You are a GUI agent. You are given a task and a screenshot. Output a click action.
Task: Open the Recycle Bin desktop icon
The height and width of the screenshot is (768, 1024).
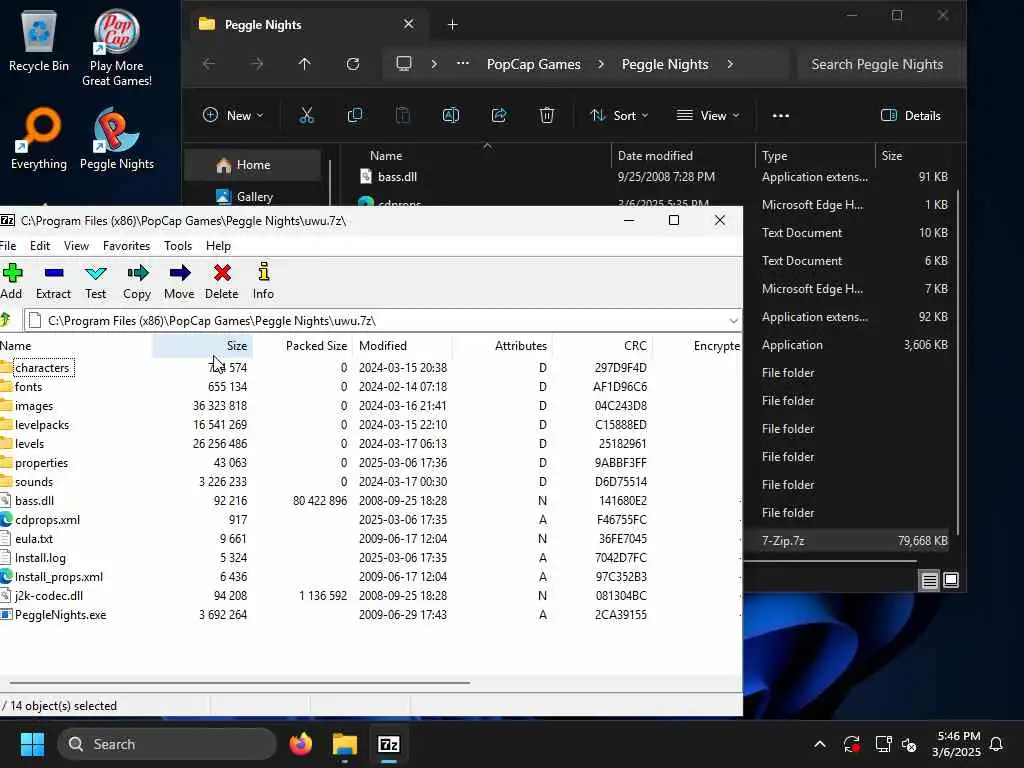tap(39, 39)
